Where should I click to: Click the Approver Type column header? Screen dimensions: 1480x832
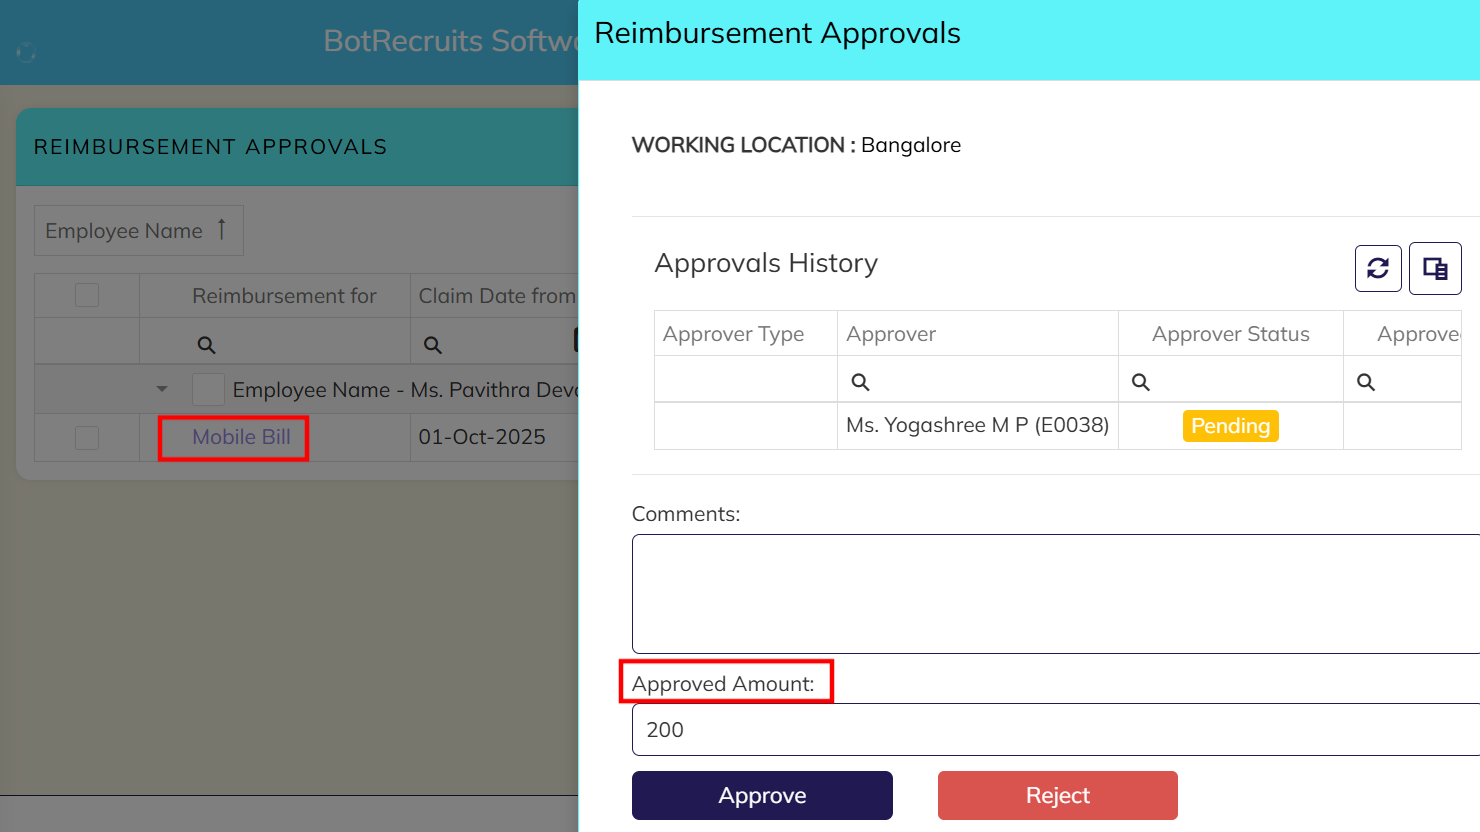(x=733, y=334)
